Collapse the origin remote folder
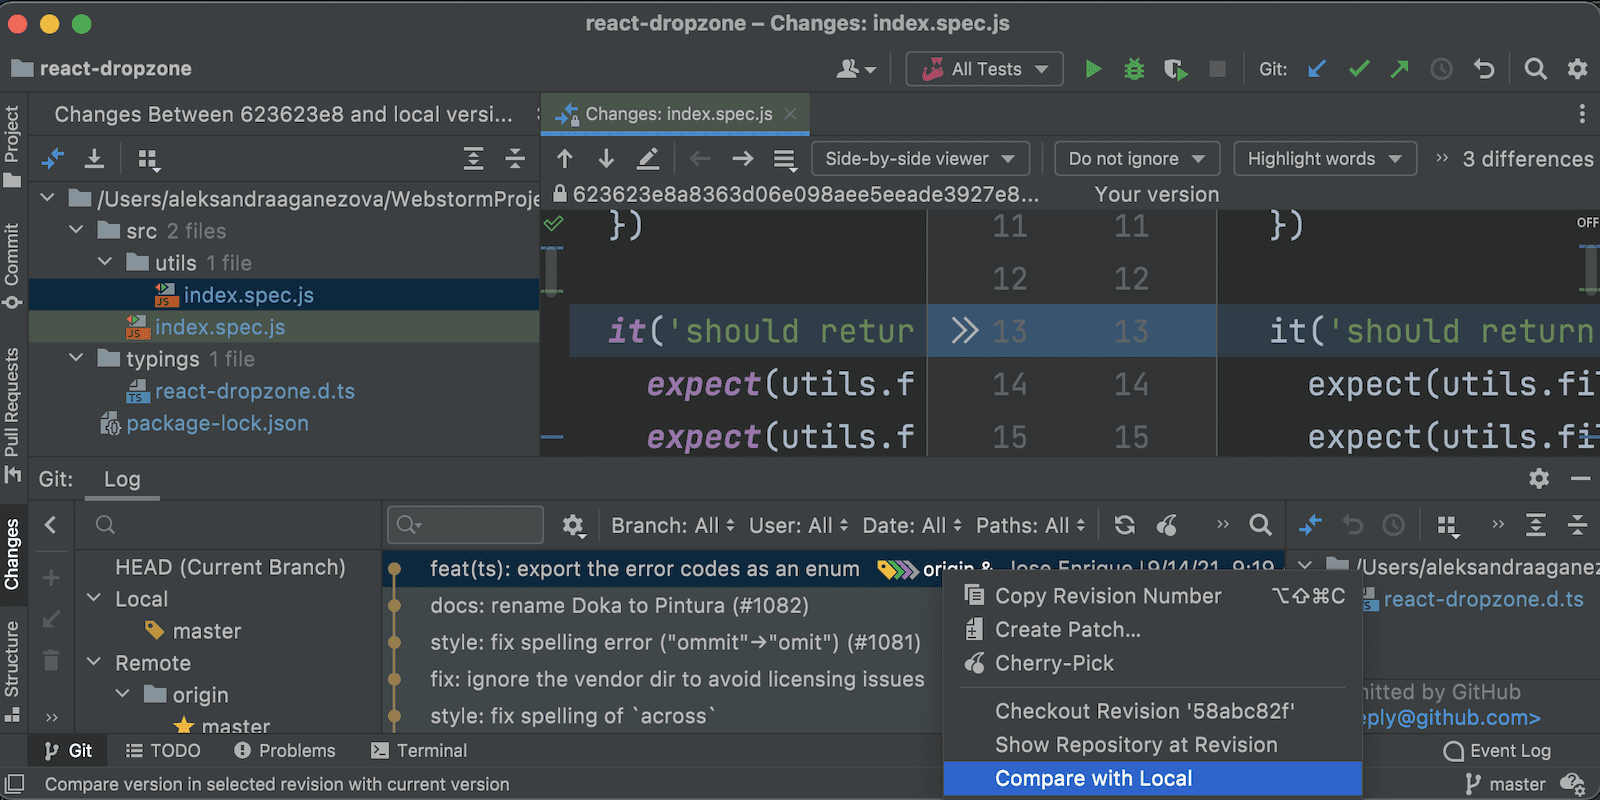Image resolution: width=1600 pixels, height=800 pixels. [123, 694]
